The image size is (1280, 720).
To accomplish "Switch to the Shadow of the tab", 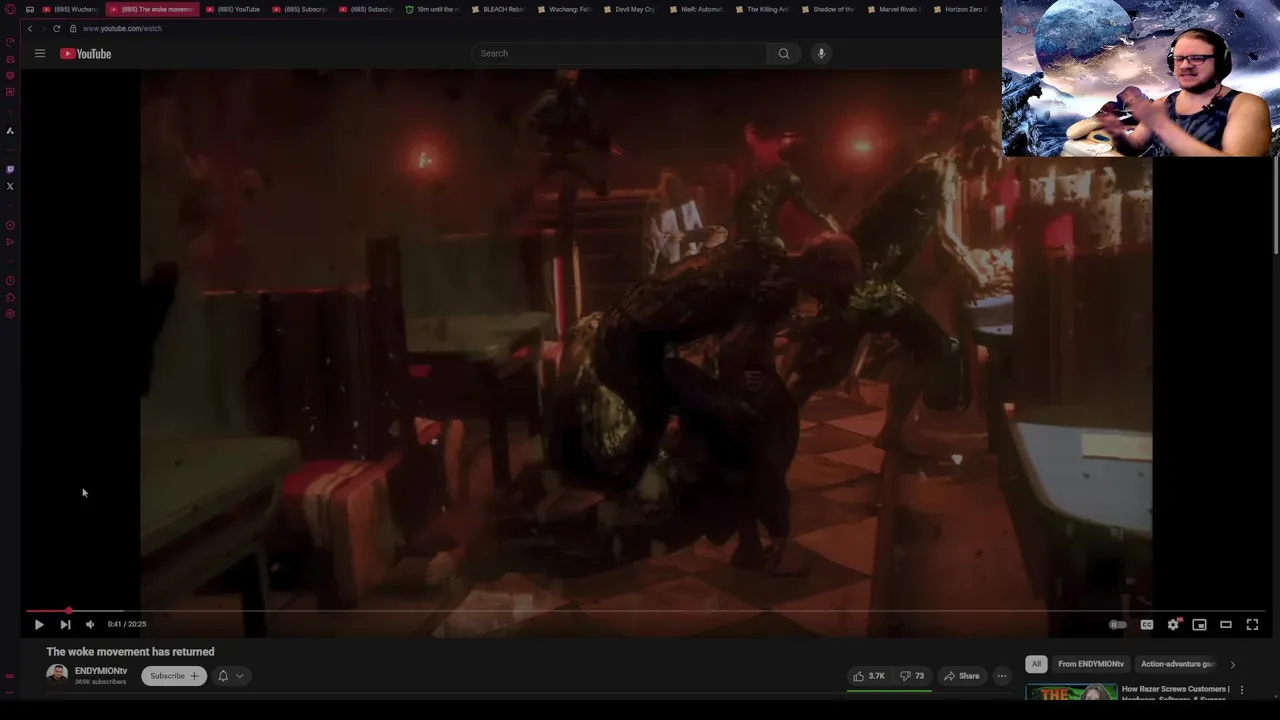I will click(x=828, y=9).
